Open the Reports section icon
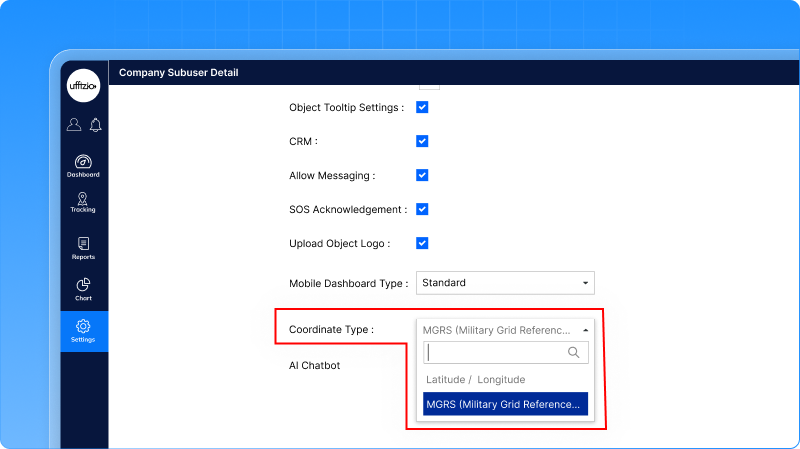The width and height of the screenshot is (800, 449). 84,248
